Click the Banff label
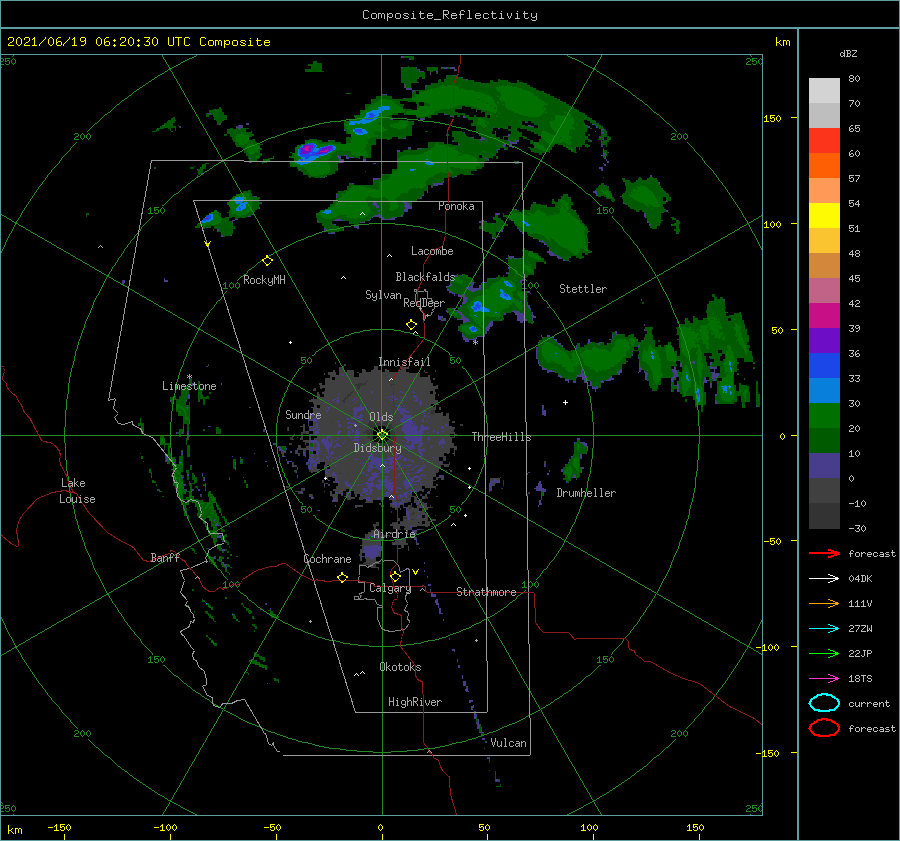The width and height of the screenshot is (900, 841). coord(165,557)
